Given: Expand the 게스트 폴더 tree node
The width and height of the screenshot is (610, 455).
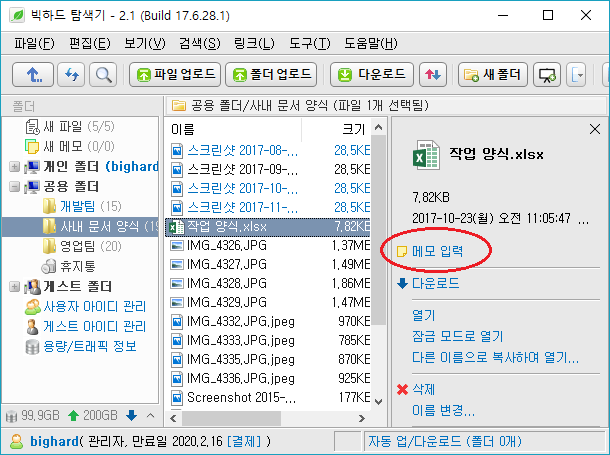Looking at the screenshot, I should 14,287.
